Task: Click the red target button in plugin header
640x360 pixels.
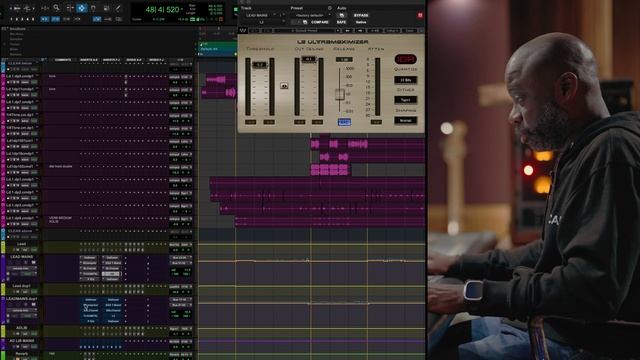Action: coord(420,15)
